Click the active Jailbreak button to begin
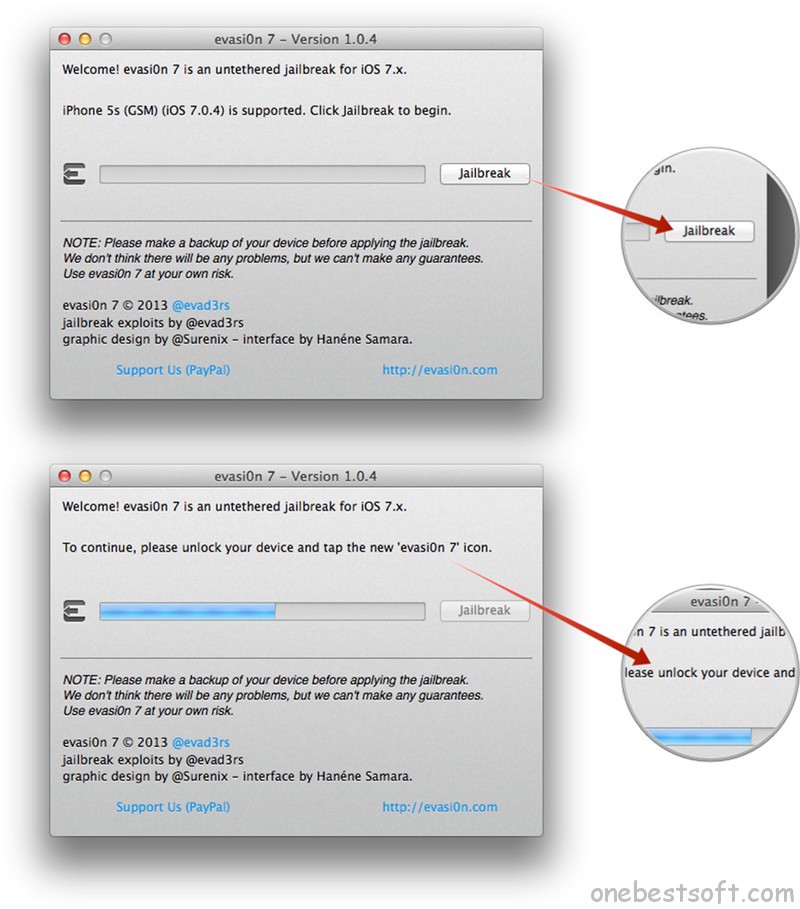Screen dimensions: 800x909 485,173
